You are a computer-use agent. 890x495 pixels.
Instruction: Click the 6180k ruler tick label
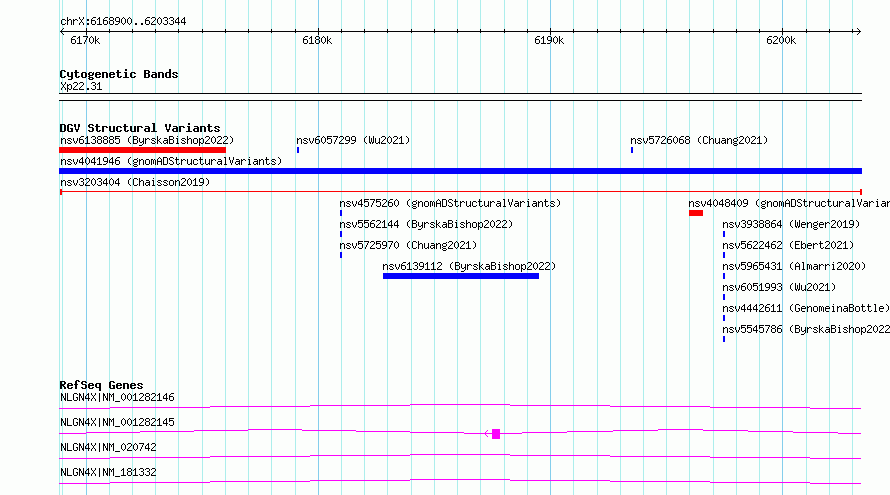317,40
